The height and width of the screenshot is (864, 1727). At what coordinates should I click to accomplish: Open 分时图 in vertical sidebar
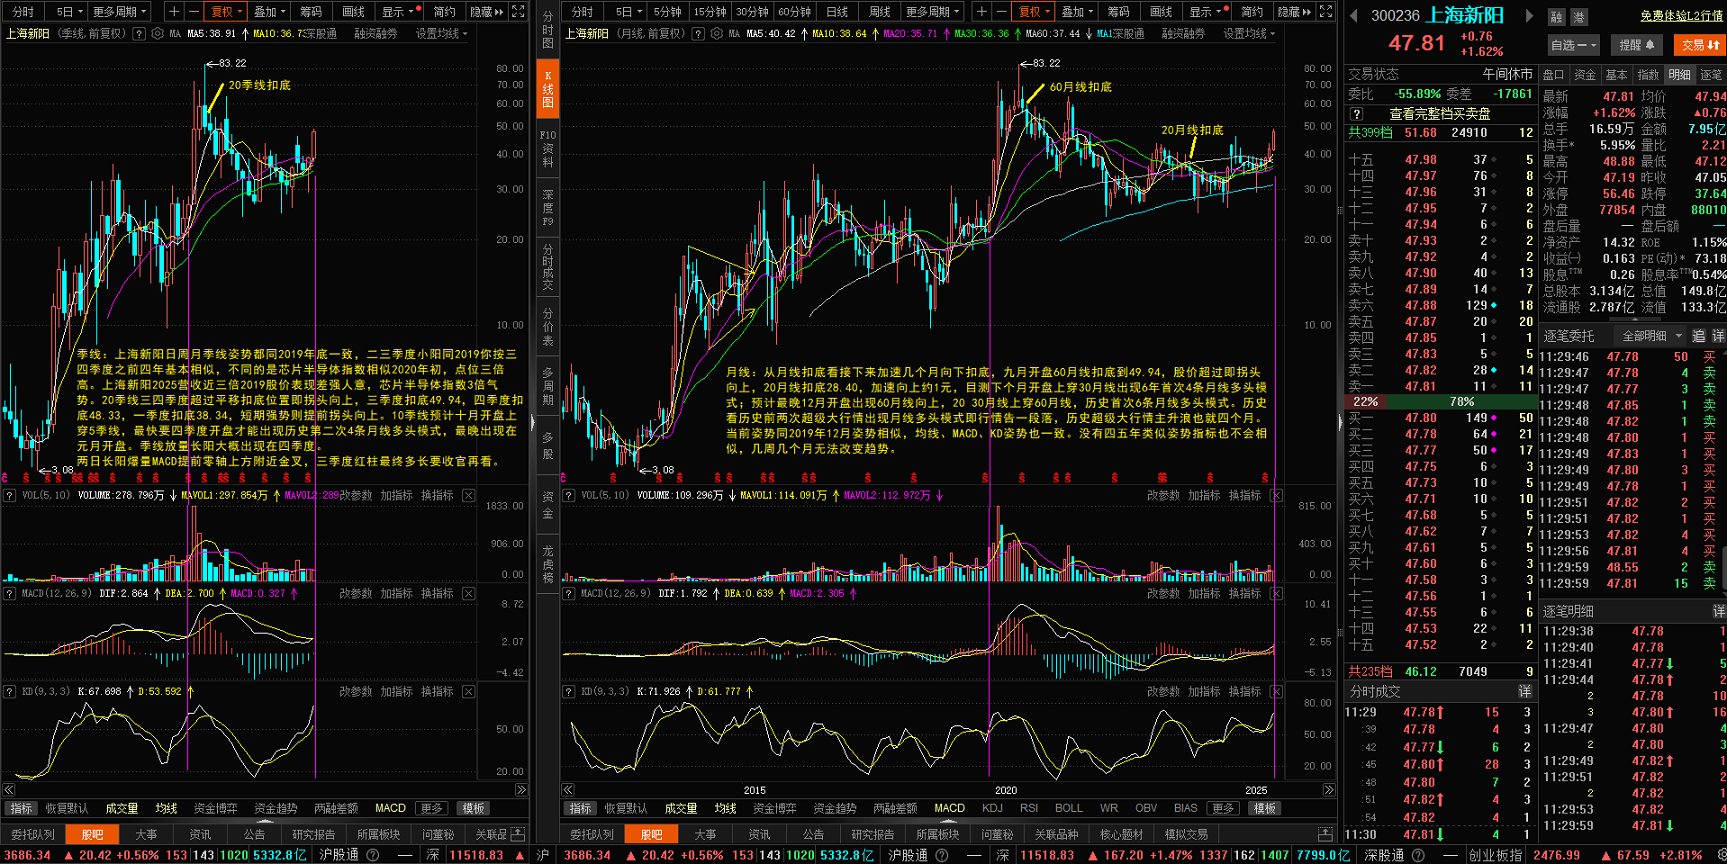pos(548,30)
